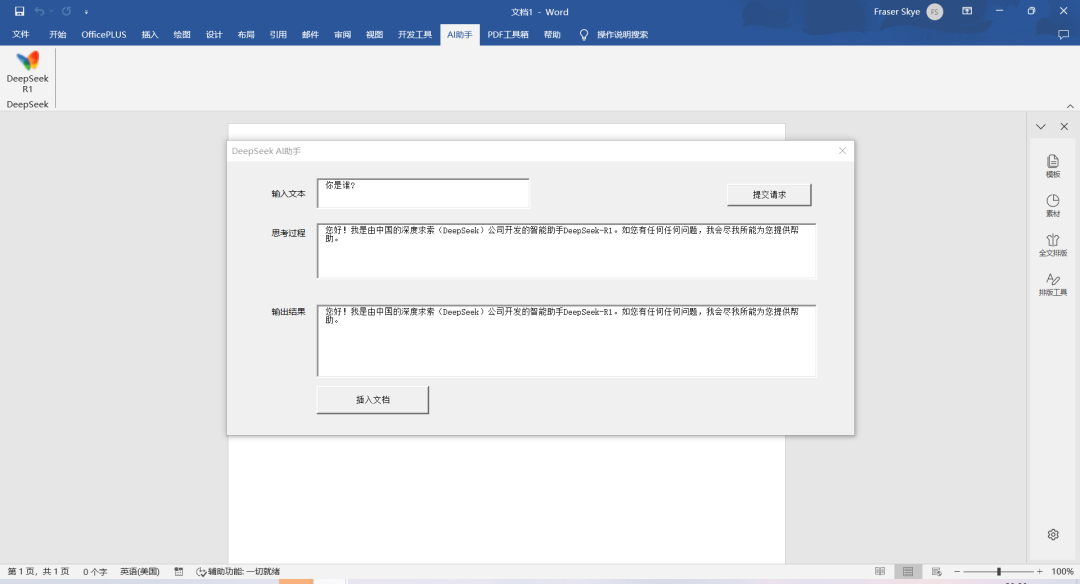Collapse the ribbon with the chevron

click(1069, 104)
